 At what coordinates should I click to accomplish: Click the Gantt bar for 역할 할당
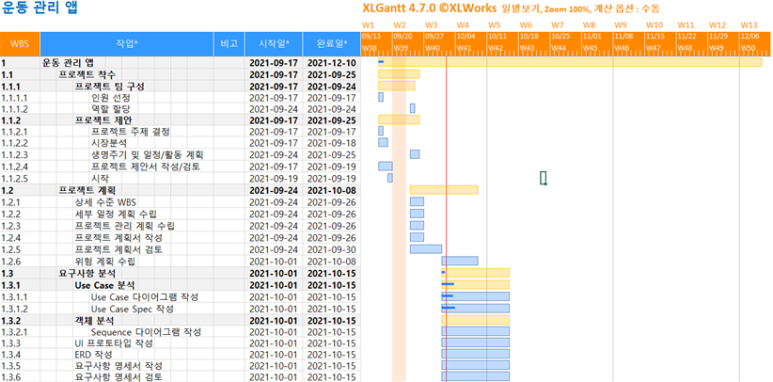(413, 109)
